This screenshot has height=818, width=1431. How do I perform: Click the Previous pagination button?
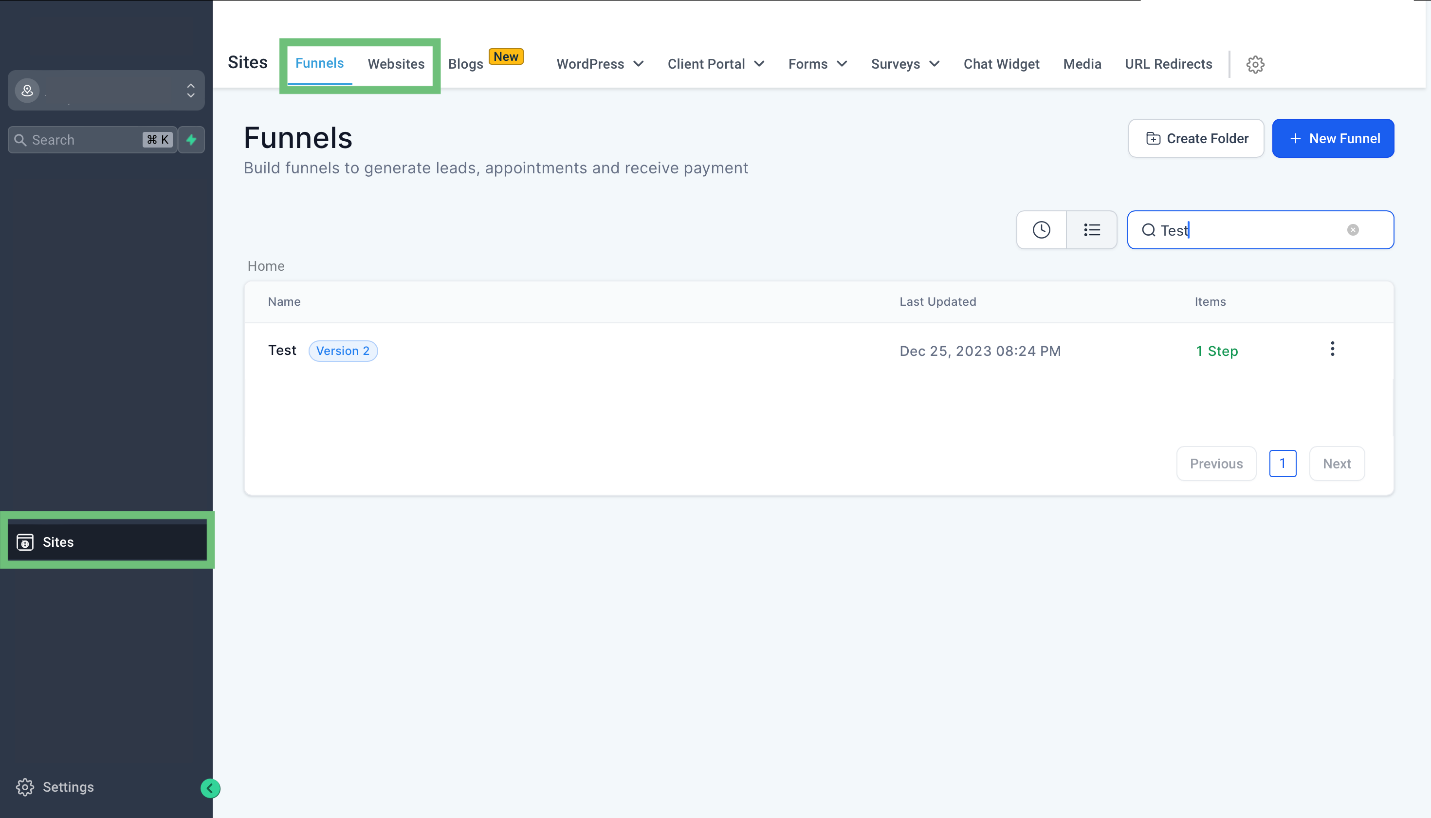point(1216,464)
